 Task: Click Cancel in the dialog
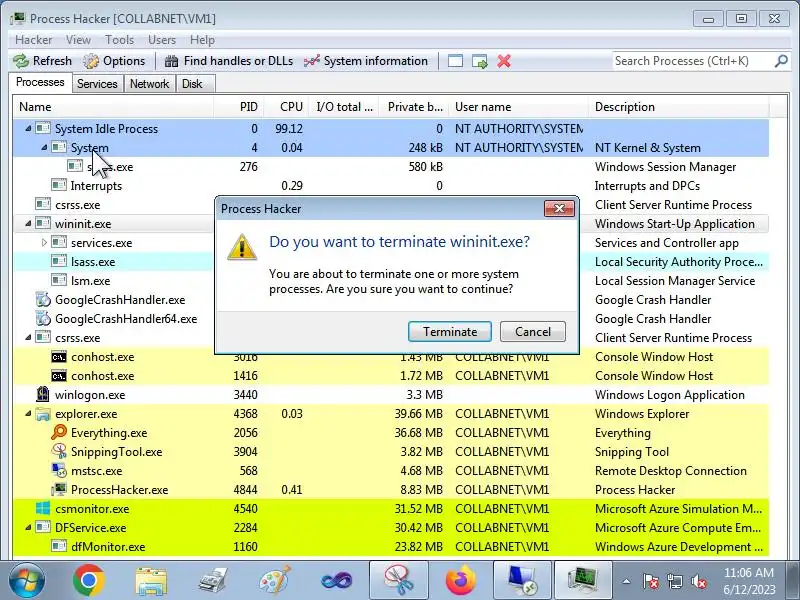tap(533, 332)
